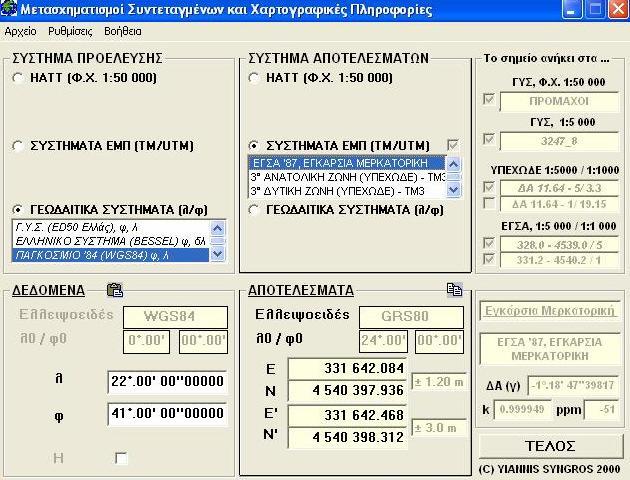The width and height of the screenshot is (630, 480).
Task: Click the E' result 331 642.468 field
Action: point(347,415)
